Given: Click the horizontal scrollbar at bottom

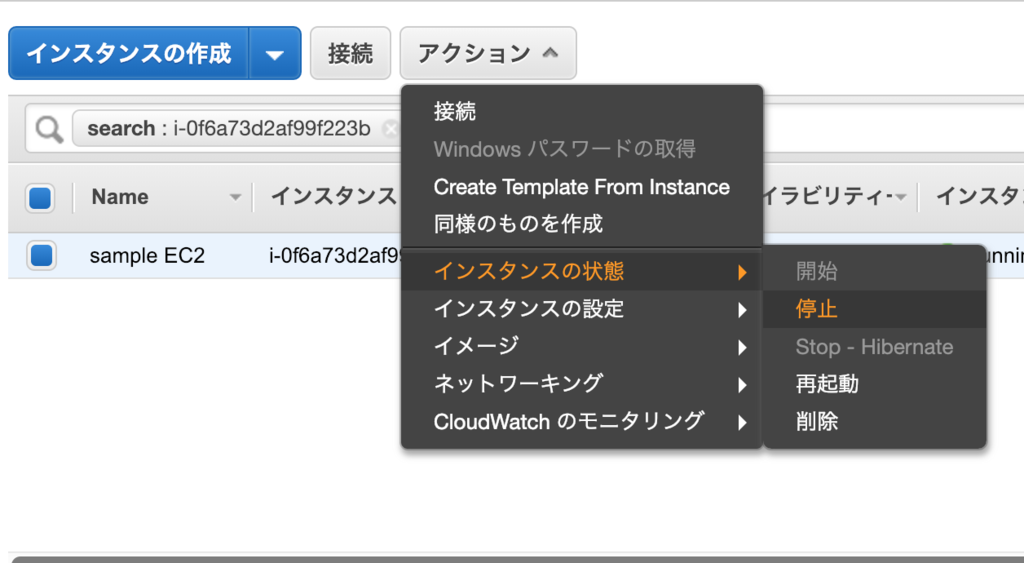Looking at the screenshot, I should pyautogui.click(x=518, y=559).
